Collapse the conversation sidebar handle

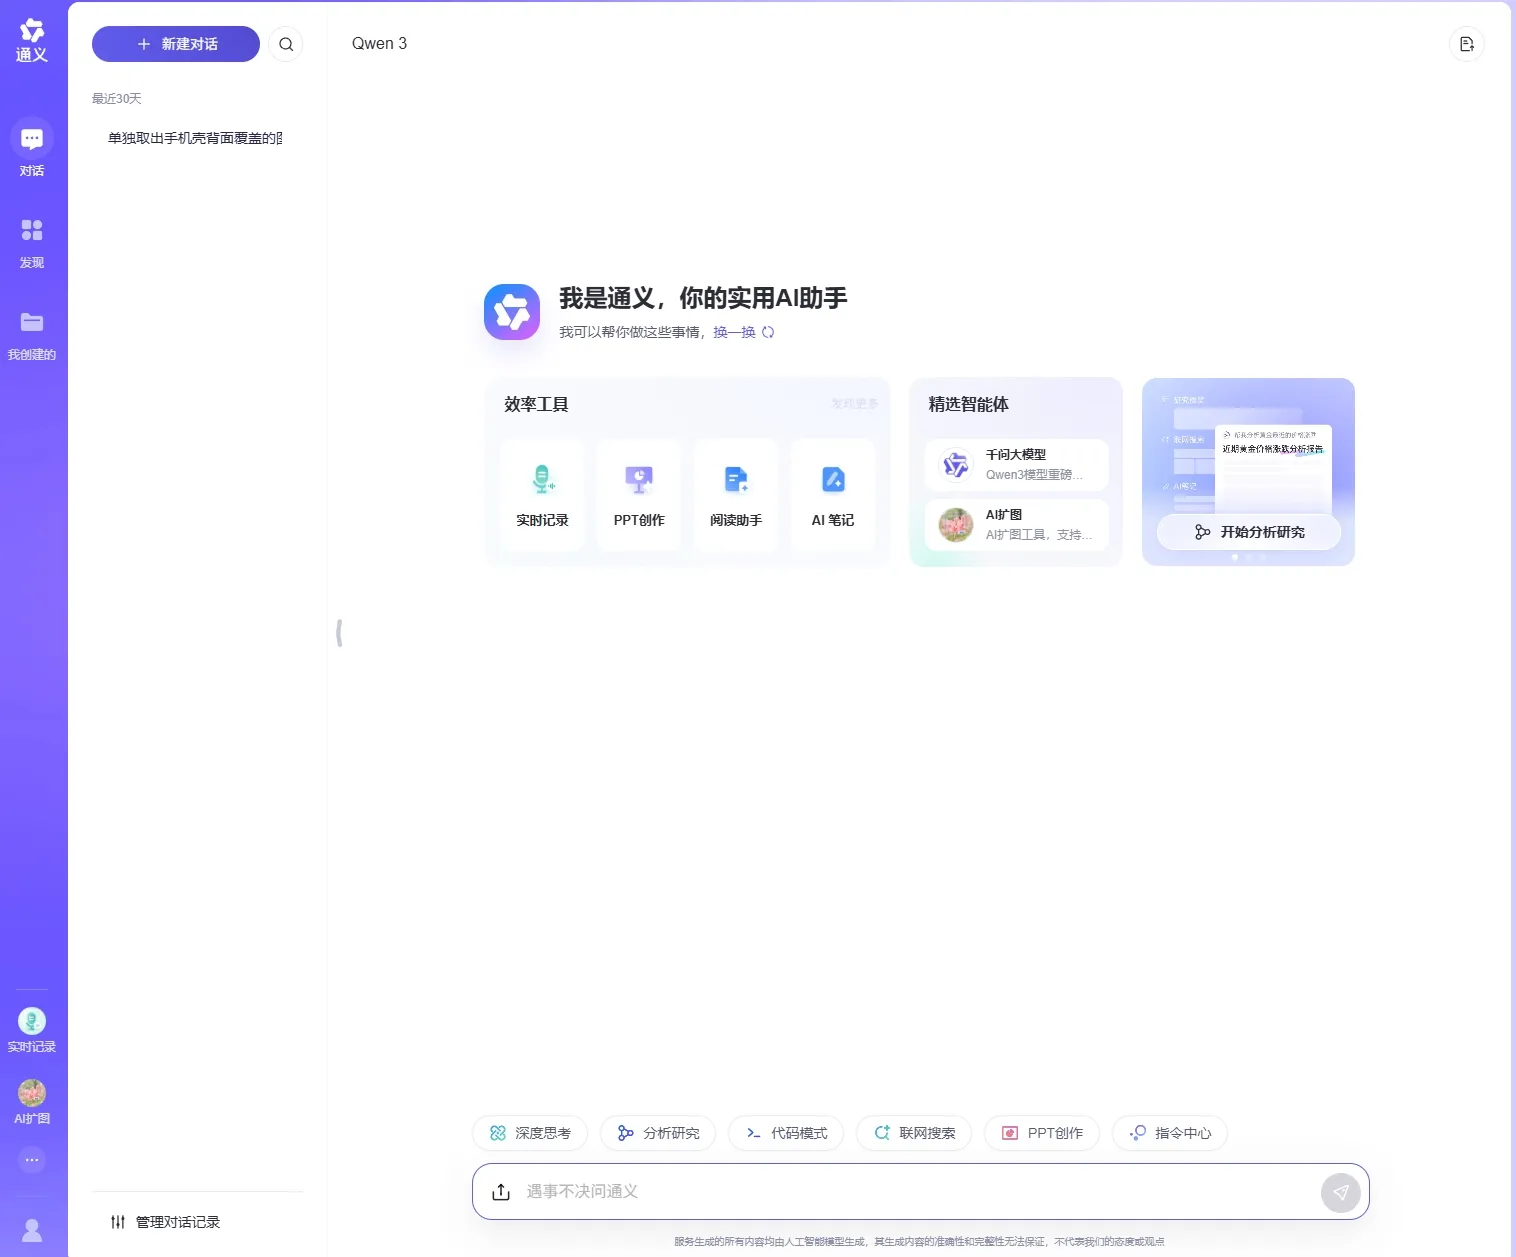click(x=340, y=632)
